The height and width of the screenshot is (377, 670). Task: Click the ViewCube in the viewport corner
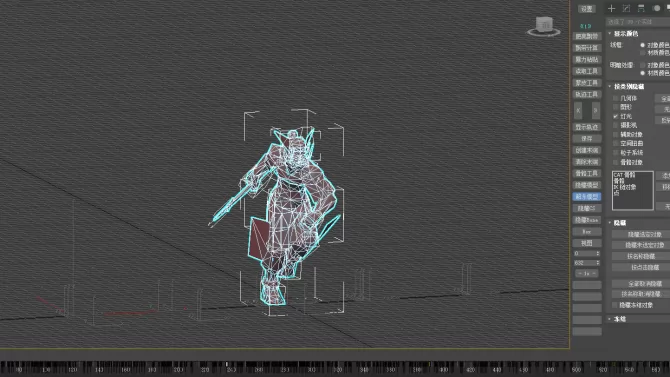pyautogui.click(x=544, y=27)
